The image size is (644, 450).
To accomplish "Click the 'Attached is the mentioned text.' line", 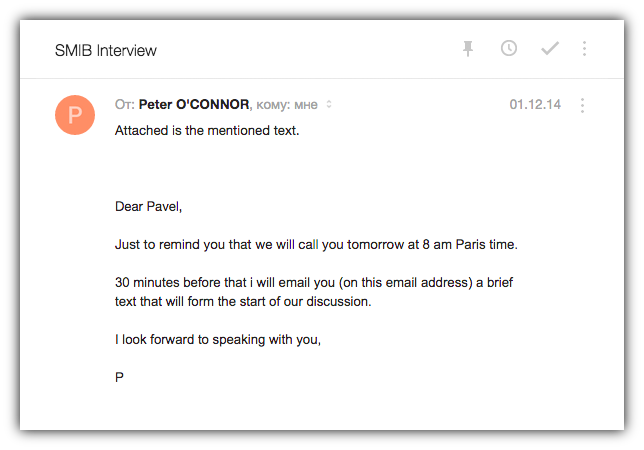I will (x=207, y=130).
